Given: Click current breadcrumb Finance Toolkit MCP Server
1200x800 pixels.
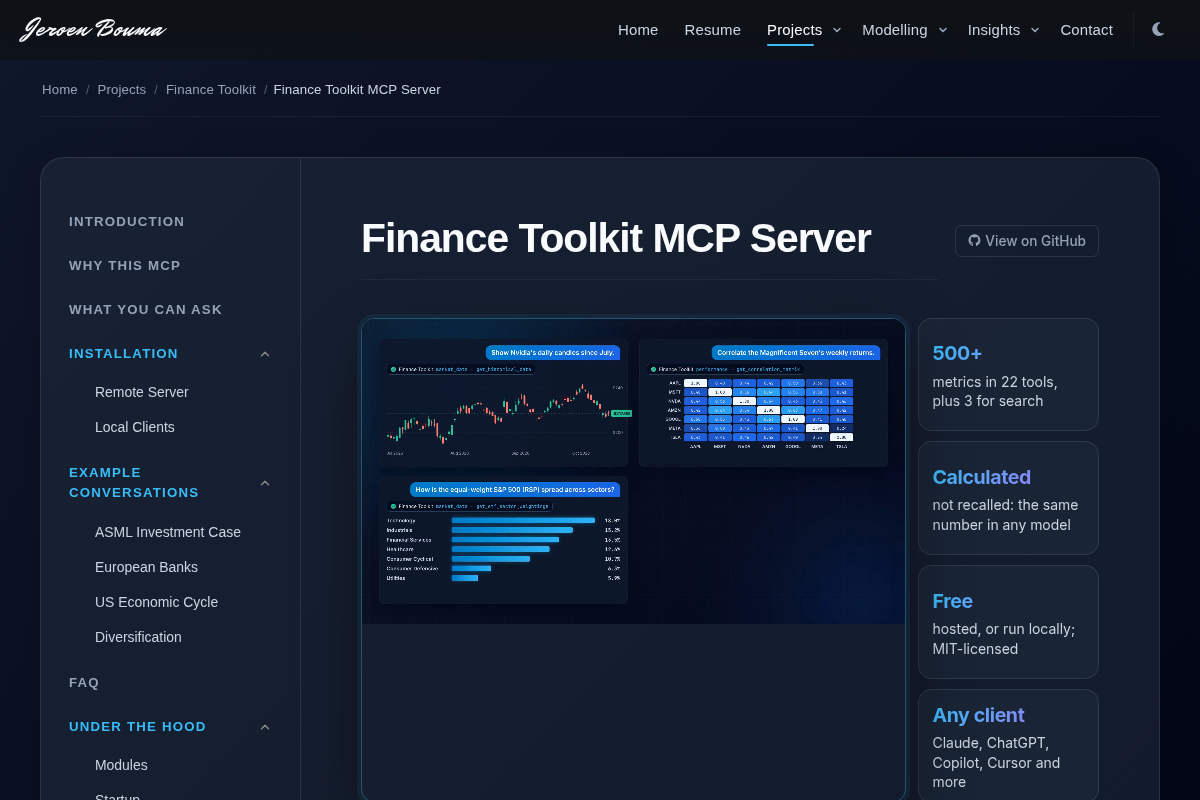Looking at the screenshot, I should 357,90.
